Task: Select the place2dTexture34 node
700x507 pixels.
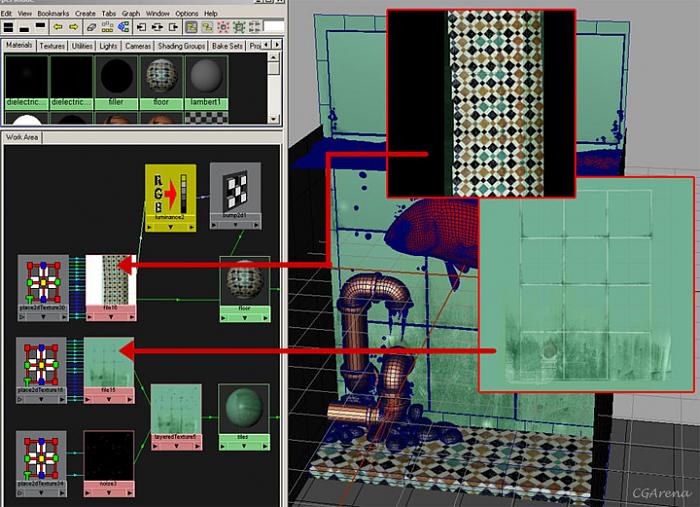Action: tap(42, 463)
